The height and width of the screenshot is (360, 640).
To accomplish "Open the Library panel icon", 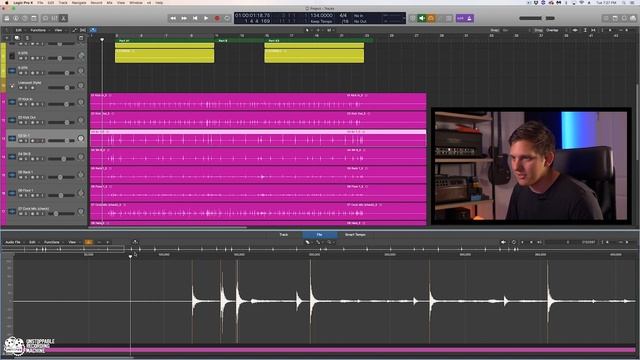I will pyautogui.click(x=7, y=18).
